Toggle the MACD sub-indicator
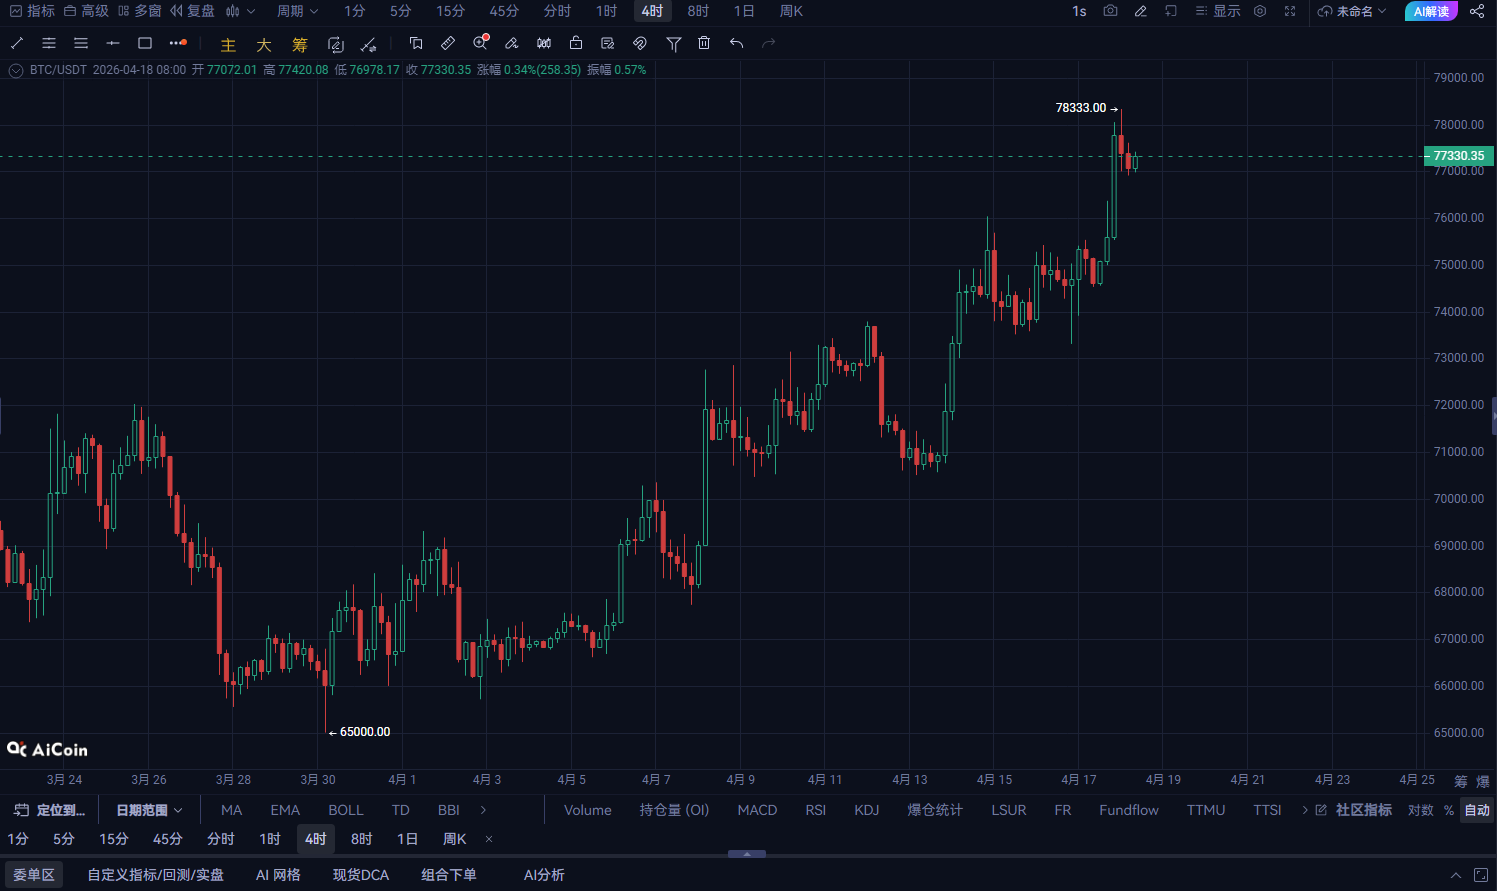The height and width of the screenshot is (891, 1497). coord(757,810)
